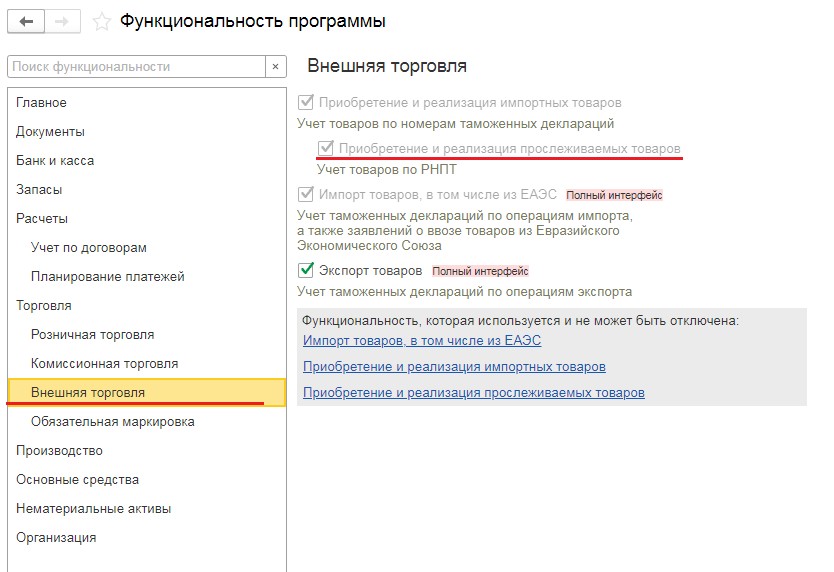The image size is (834, 572).
Task: Select 'Розничная торговля' subsection
Action: click(x=93, y=335)
